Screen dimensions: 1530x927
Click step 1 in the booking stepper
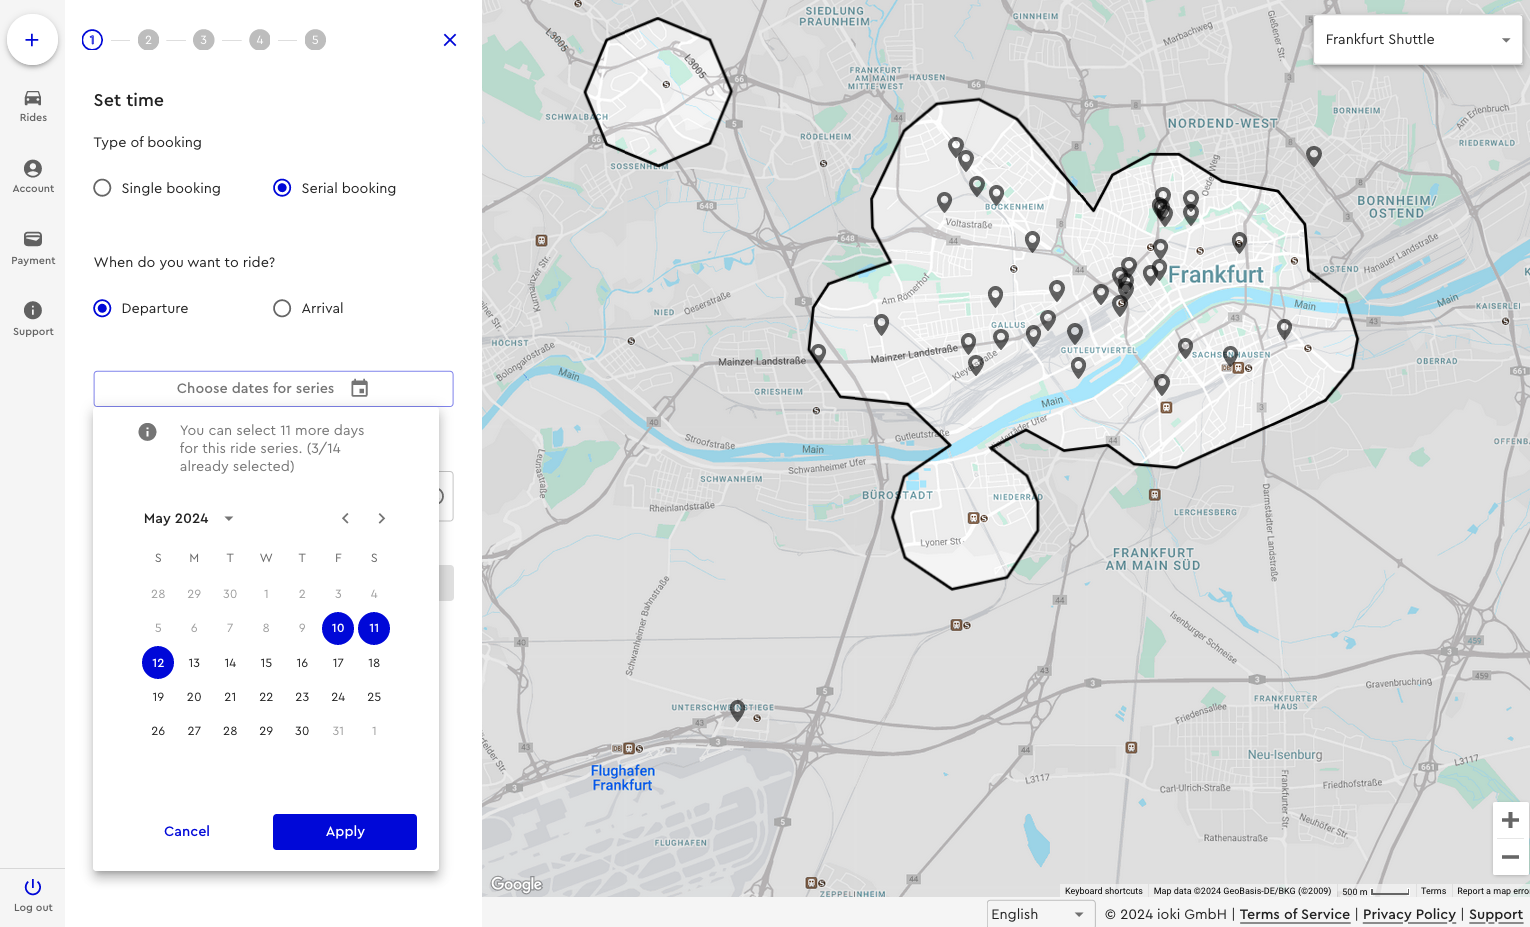click(x=92, y=40)
